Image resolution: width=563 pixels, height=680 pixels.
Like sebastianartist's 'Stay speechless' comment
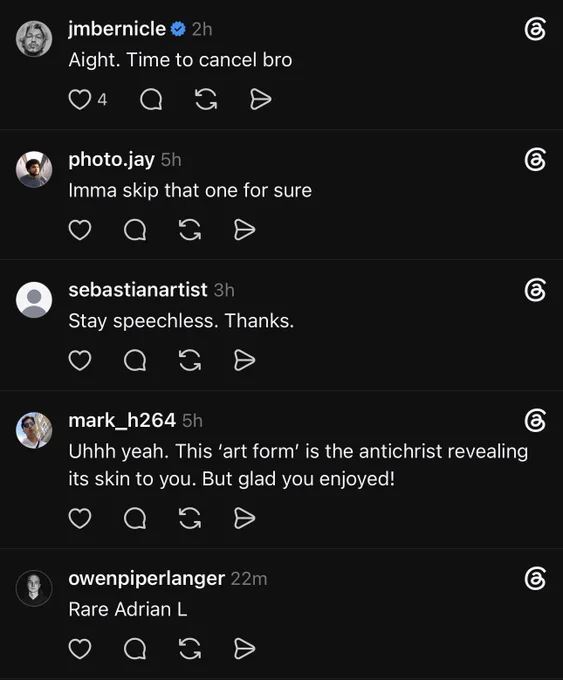tap(80, 360)
